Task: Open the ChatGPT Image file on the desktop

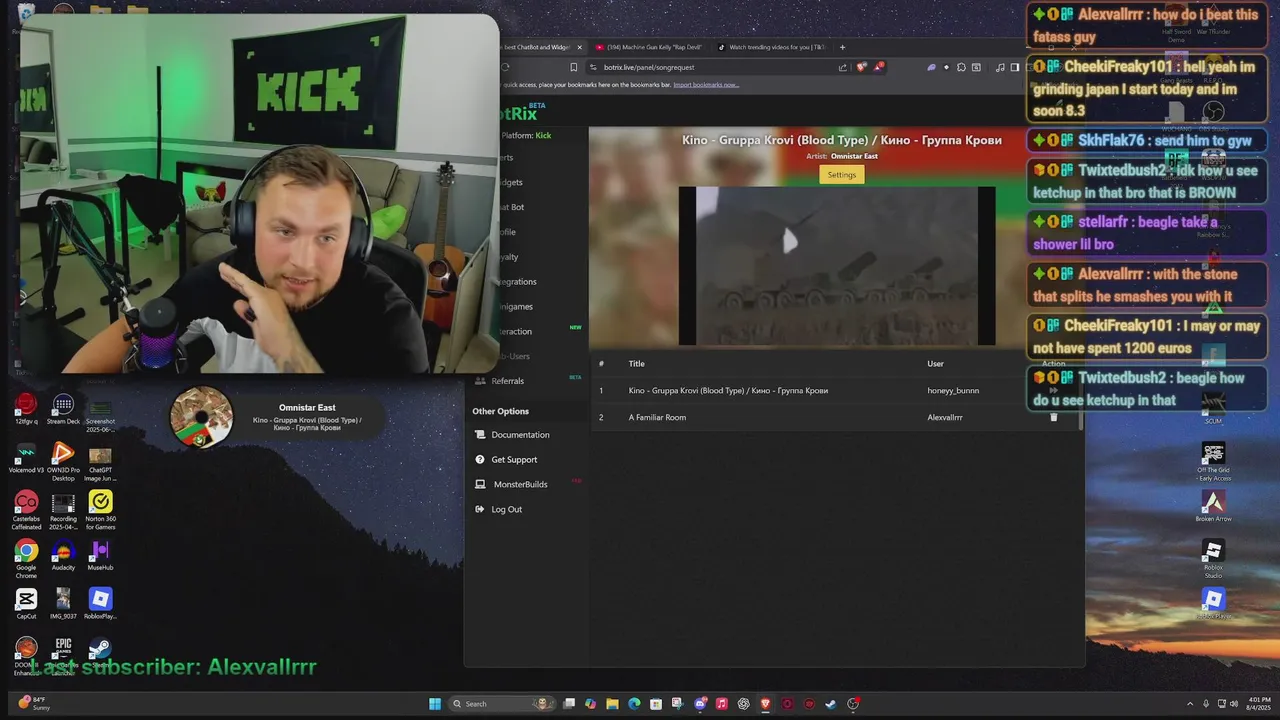Action: coord(100,462)
